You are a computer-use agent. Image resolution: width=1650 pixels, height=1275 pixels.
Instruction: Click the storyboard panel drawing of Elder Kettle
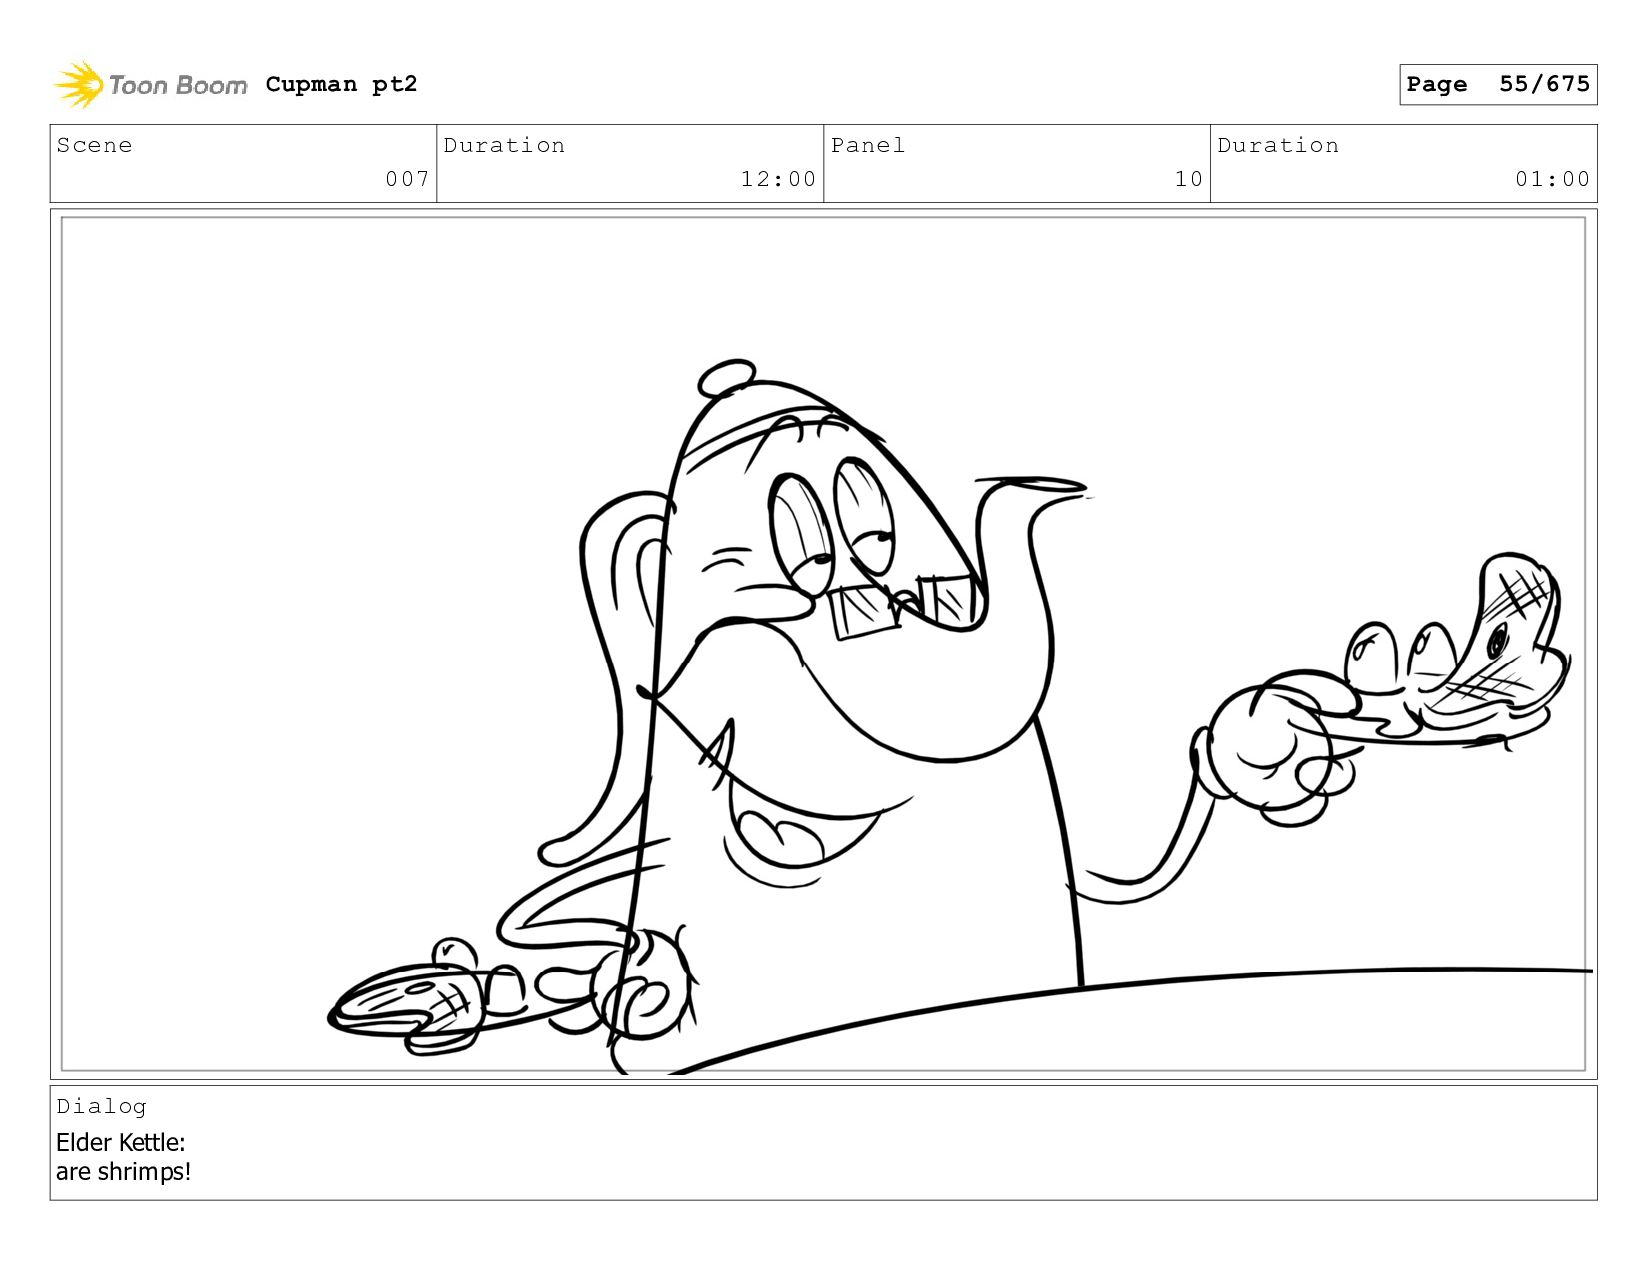[823, 644]
